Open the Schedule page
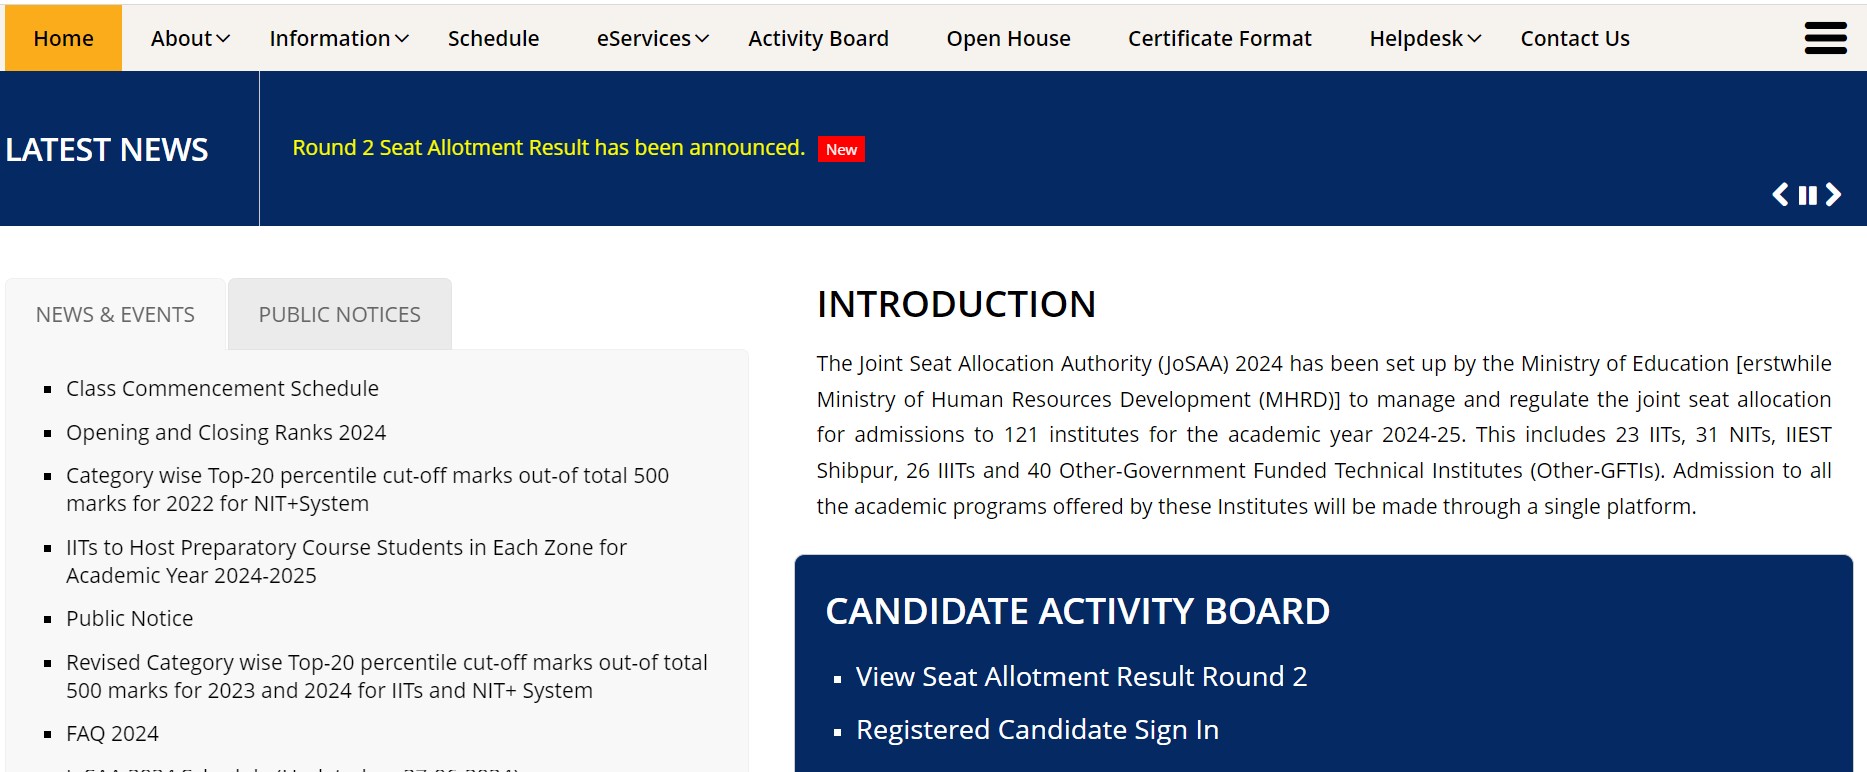Viewport: 1867px width, 772px height. click(493, 38)
